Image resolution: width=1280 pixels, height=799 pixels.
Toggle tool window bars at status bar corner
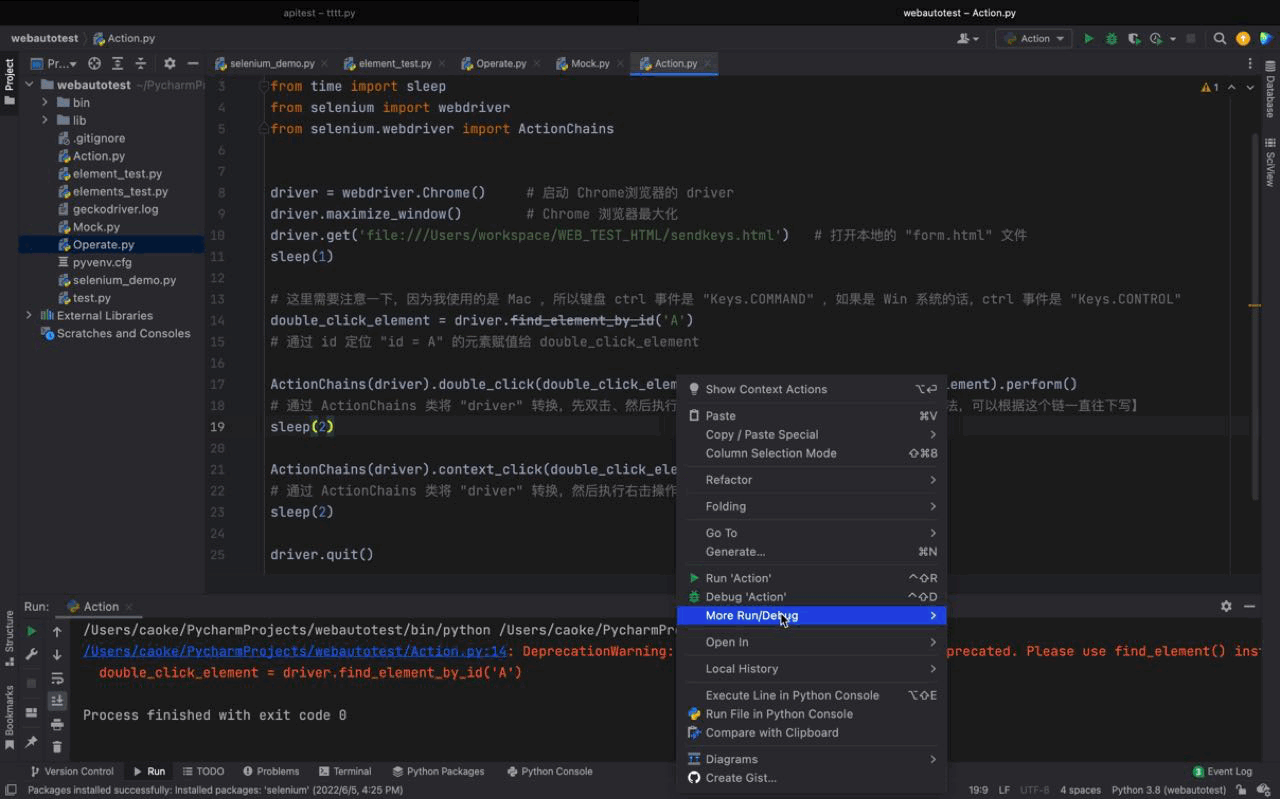10,790
